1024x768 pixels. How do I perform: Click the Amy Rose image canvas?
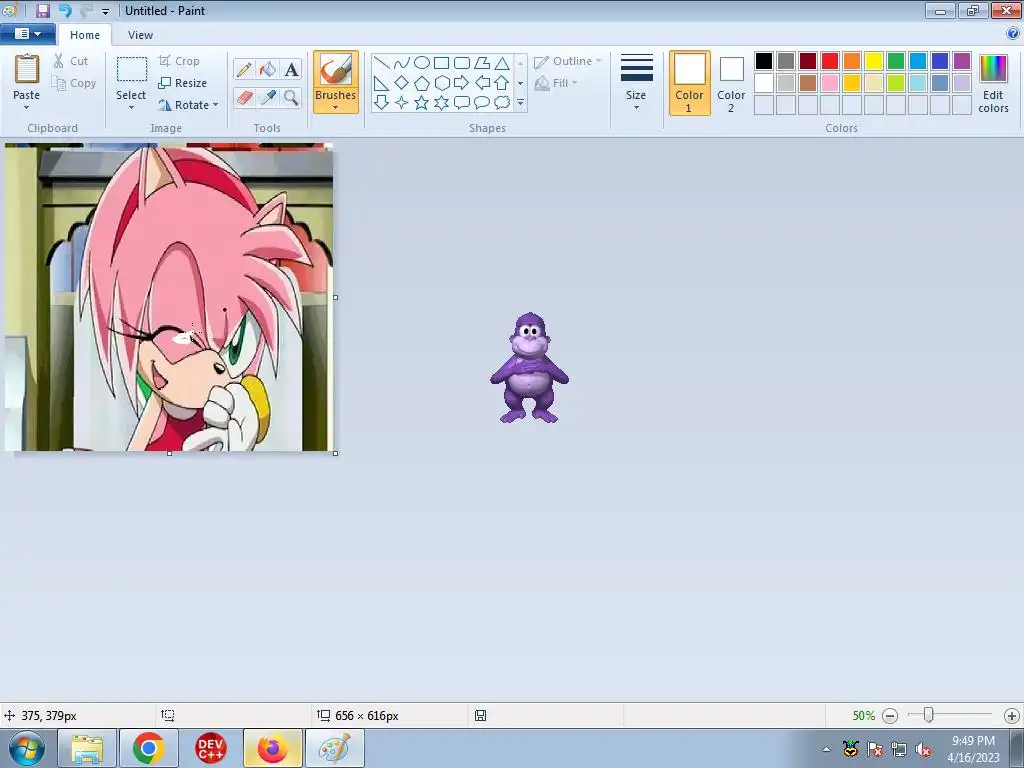(x=169, y=297)
